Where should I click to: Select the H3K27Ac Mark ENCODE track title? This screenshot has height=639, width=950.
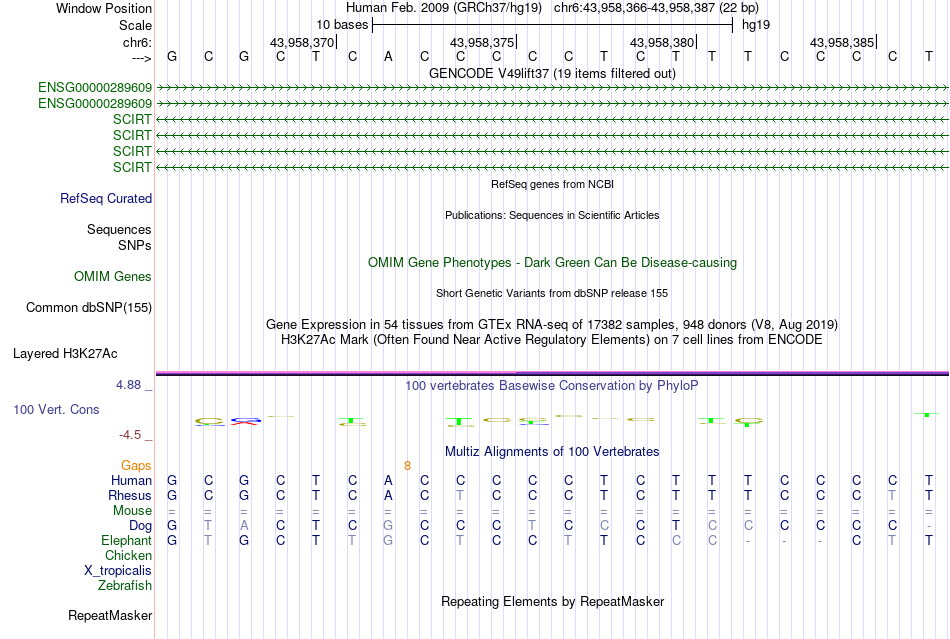point(552,340)
